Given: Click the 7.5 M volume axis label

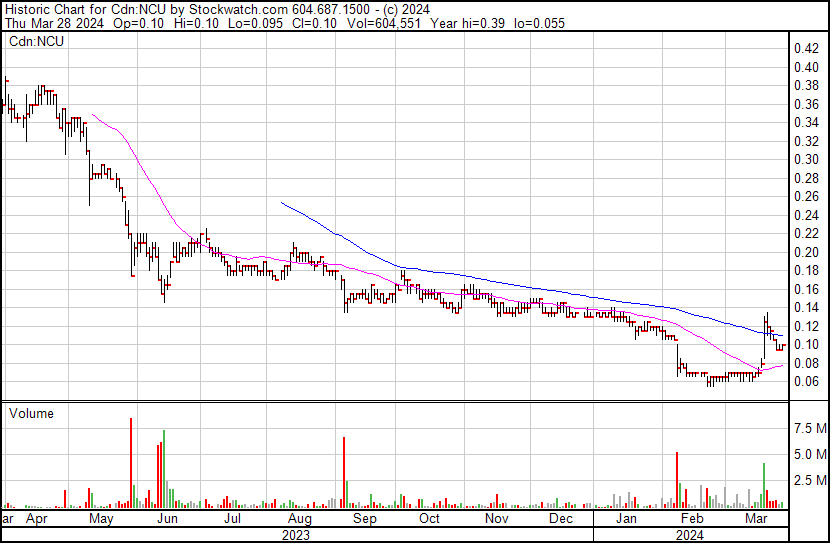Looking at the screenshot, I should (x=809, y=428).
